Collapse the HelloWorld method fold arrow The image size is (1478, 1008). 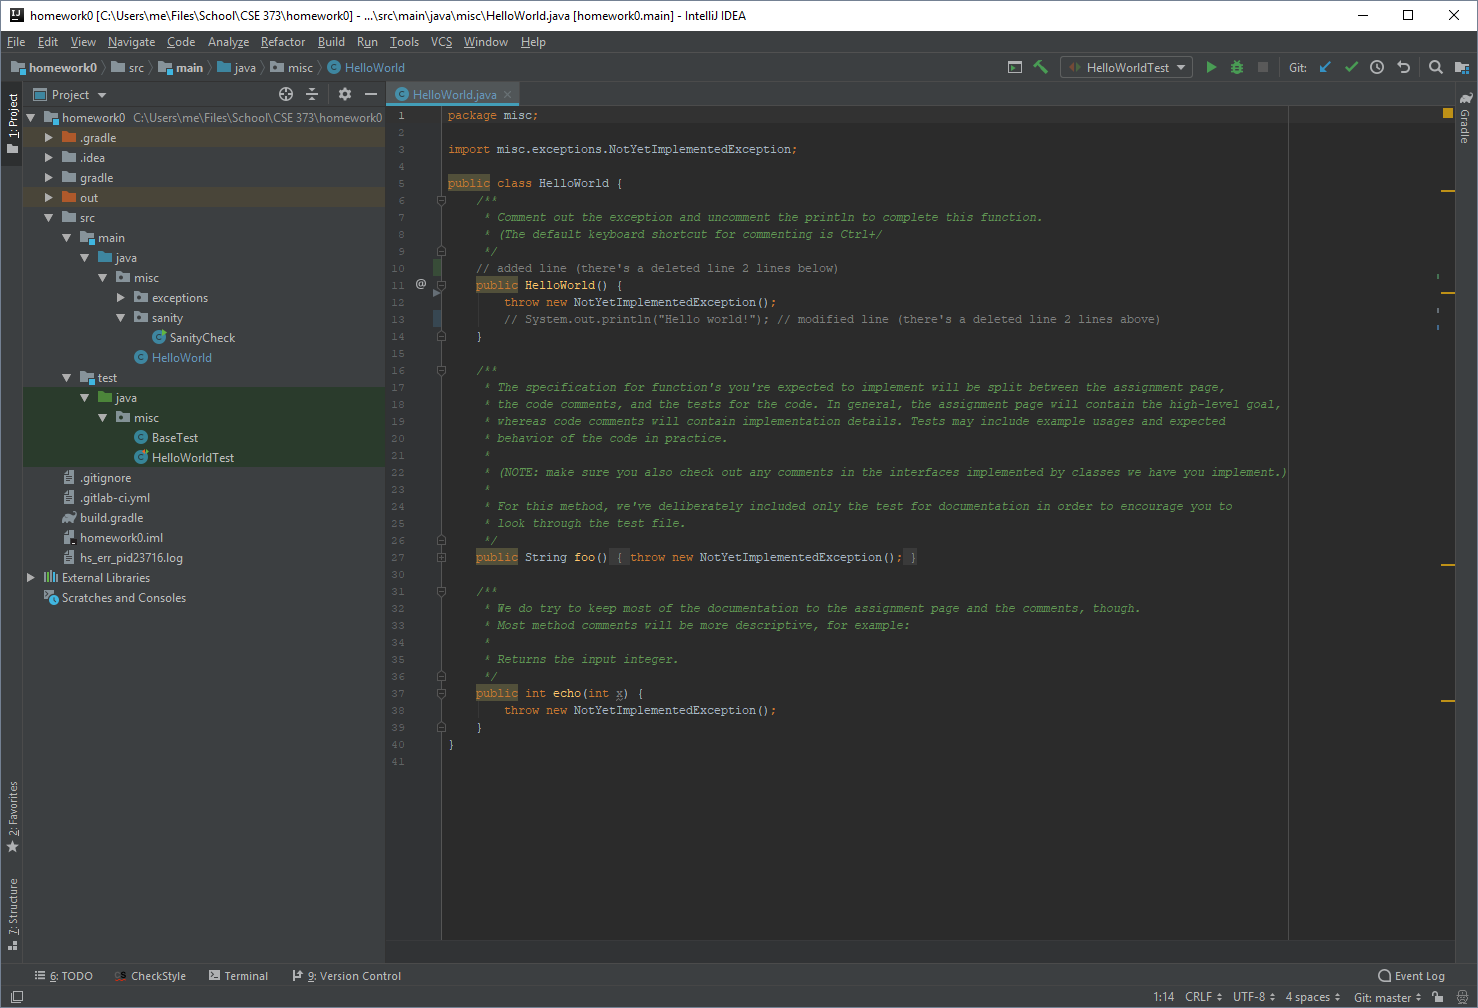pyautogui.click(x=441, y=285)
